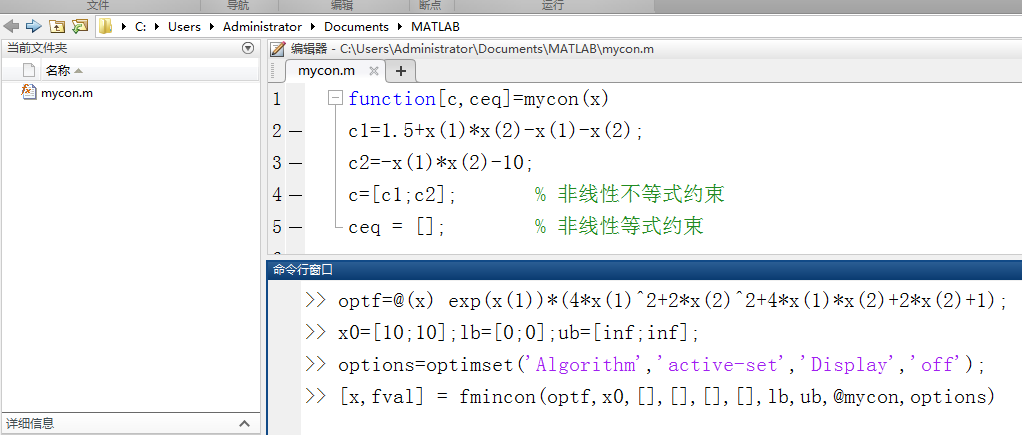Go forward with the blue arrow

coord(34,27)
